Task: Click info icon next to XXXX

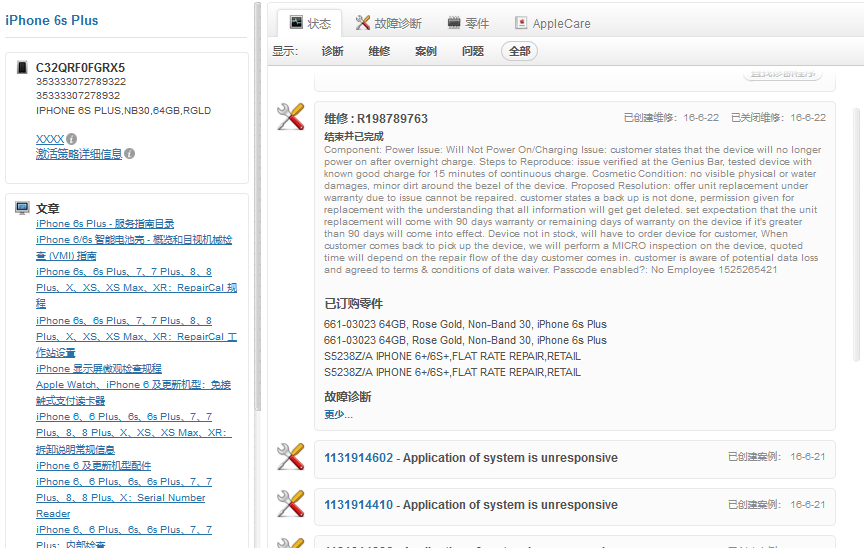Action: point(72,139)
